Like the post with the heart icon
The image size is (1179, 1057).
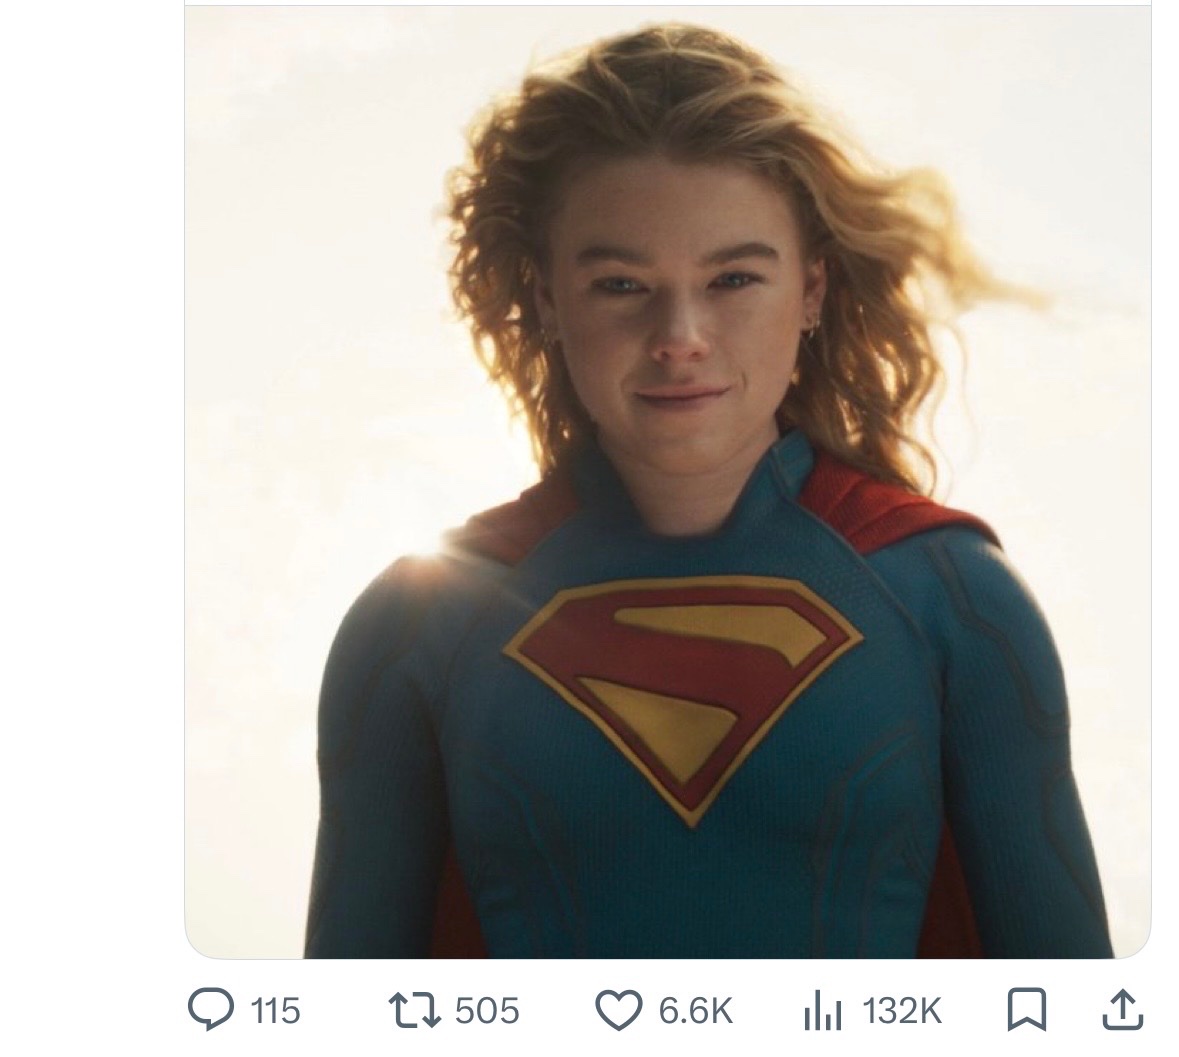(619, 1010)
